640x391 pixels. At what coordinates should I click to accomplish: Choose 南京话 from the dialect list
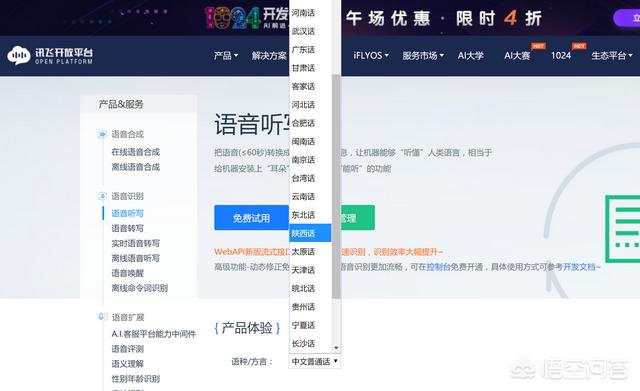(310, 160)
